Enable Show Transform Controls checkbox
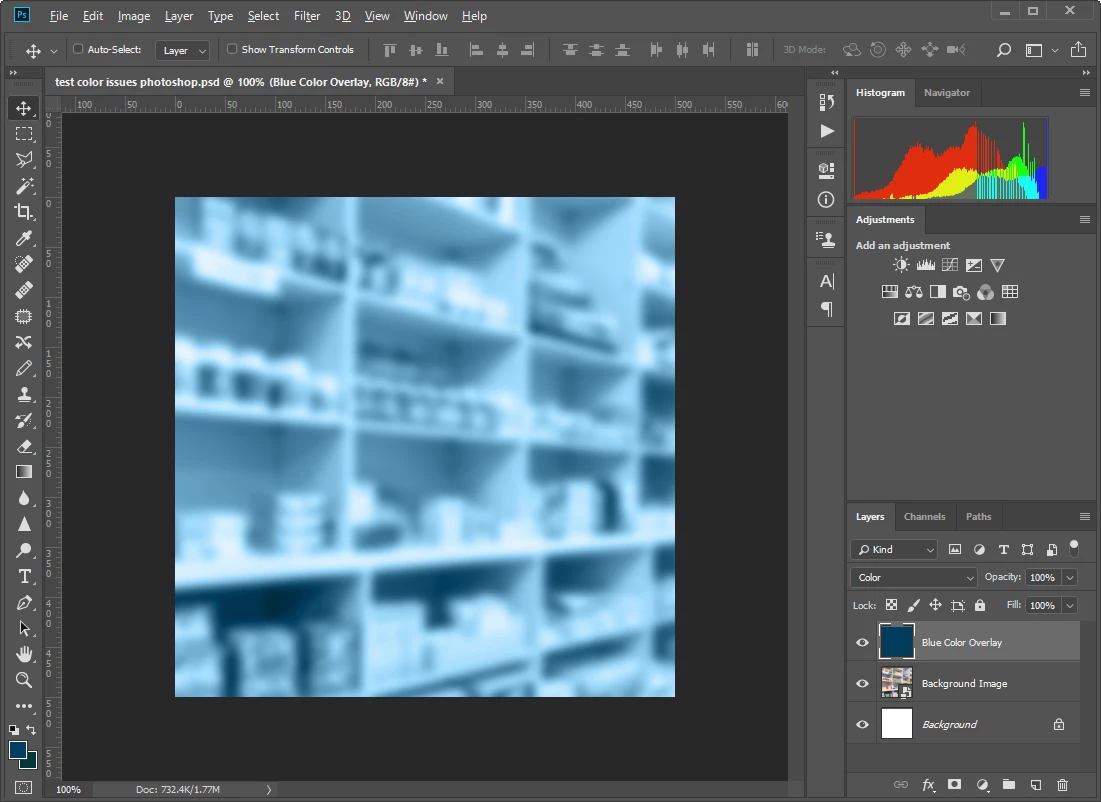Screen dimensions: 1101x802 click(x=232, y=49)
